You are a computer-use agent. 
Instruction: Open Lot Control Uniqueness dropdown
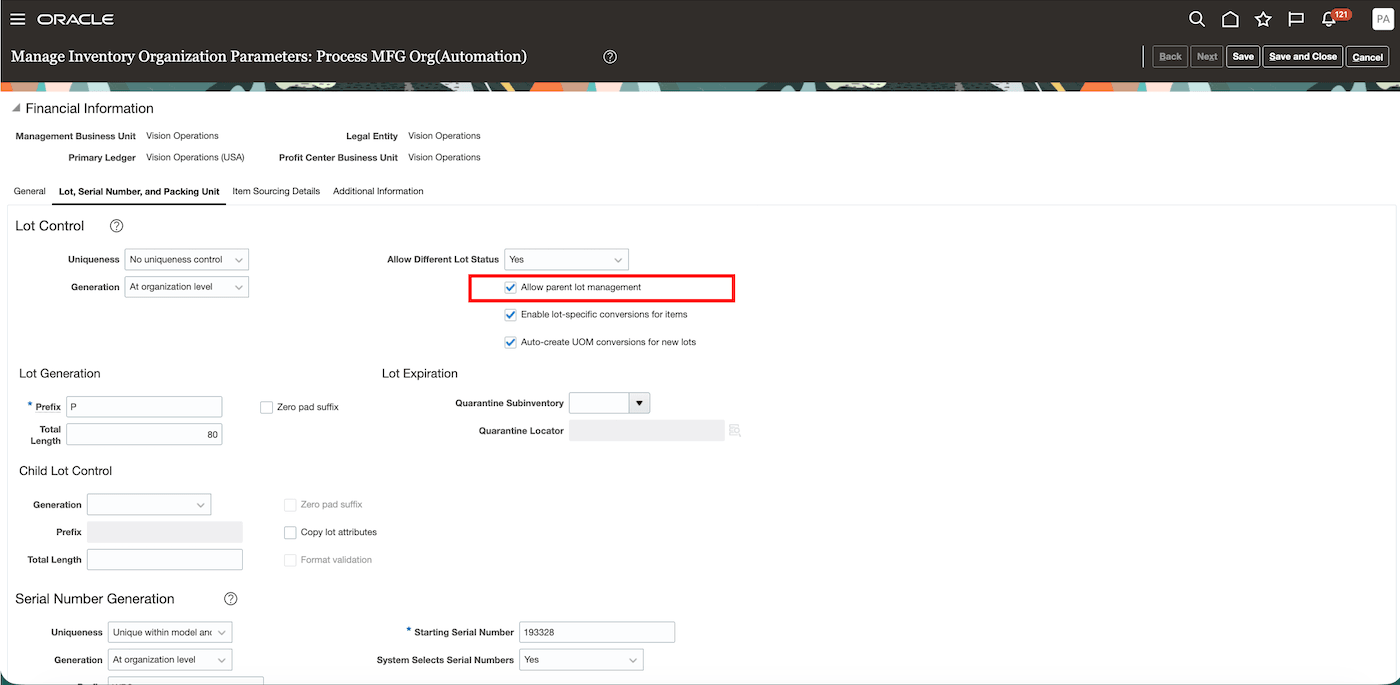[x=186, y=259]
